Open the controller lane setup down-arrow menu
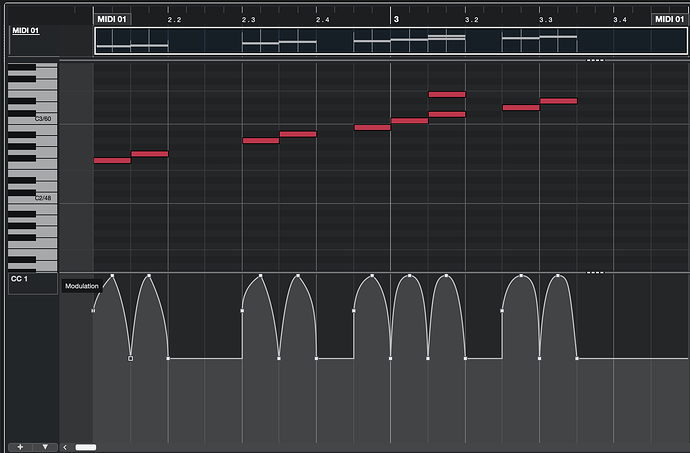 45,447
